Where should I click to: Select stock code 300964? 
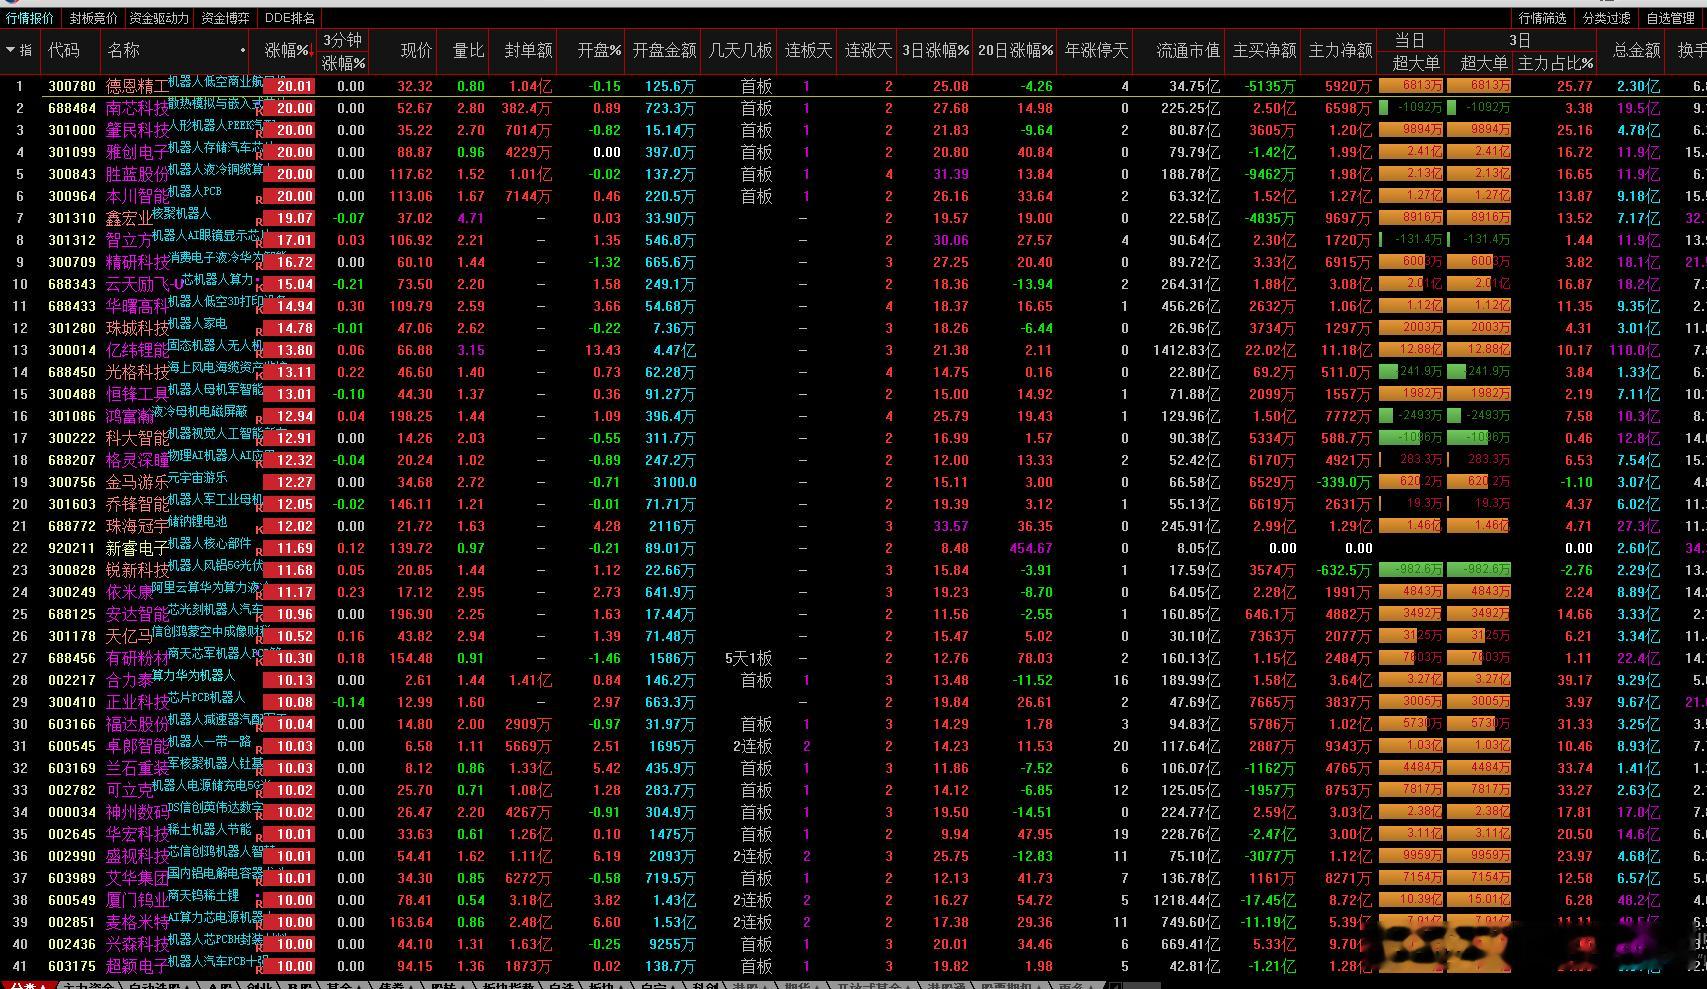click(72, 196)
